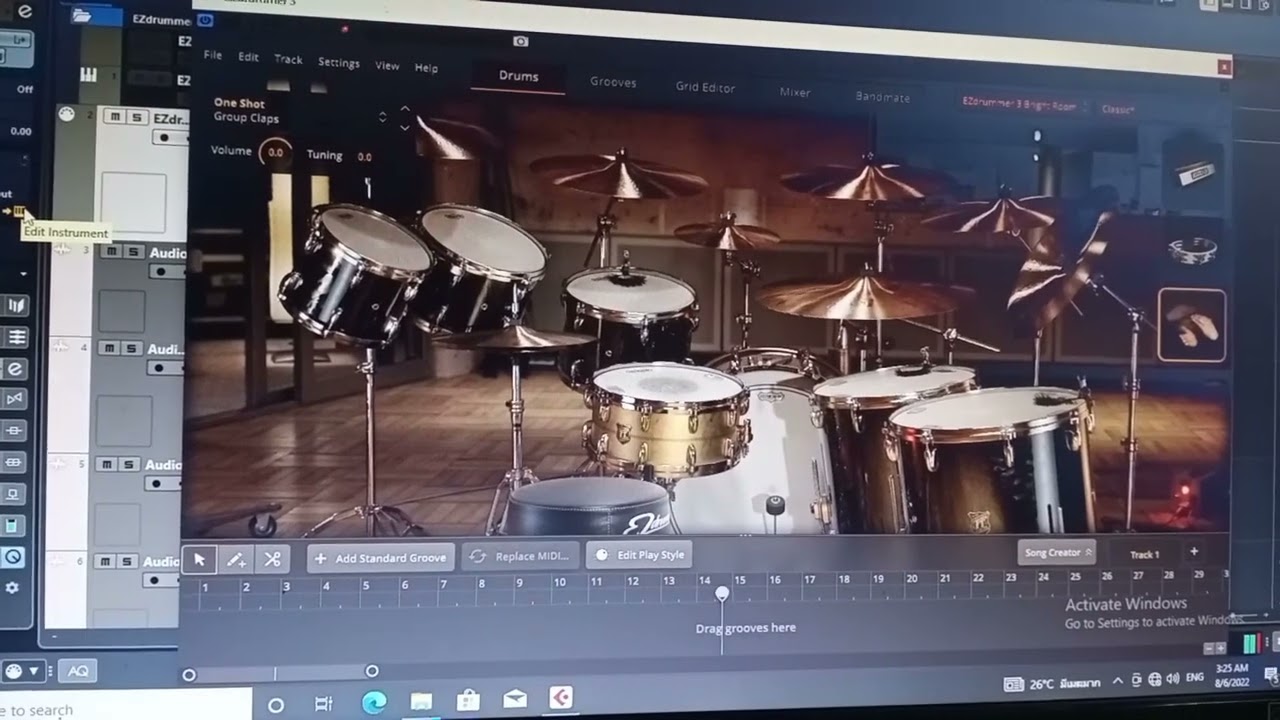The image size is (1280, 720).
Task: Select the tambourine percussion thumbnail
Action: coord(1192,249)
